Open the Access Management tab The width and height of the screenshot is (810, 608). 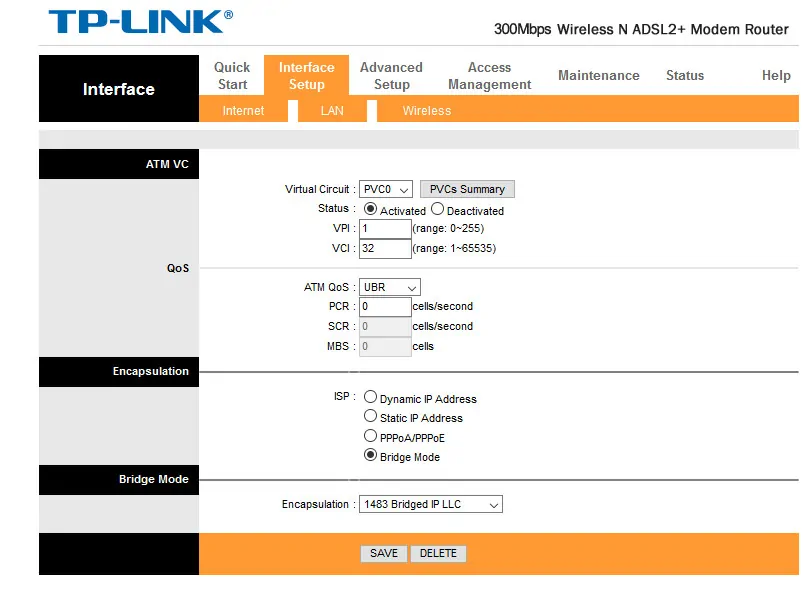pos(489,75)
